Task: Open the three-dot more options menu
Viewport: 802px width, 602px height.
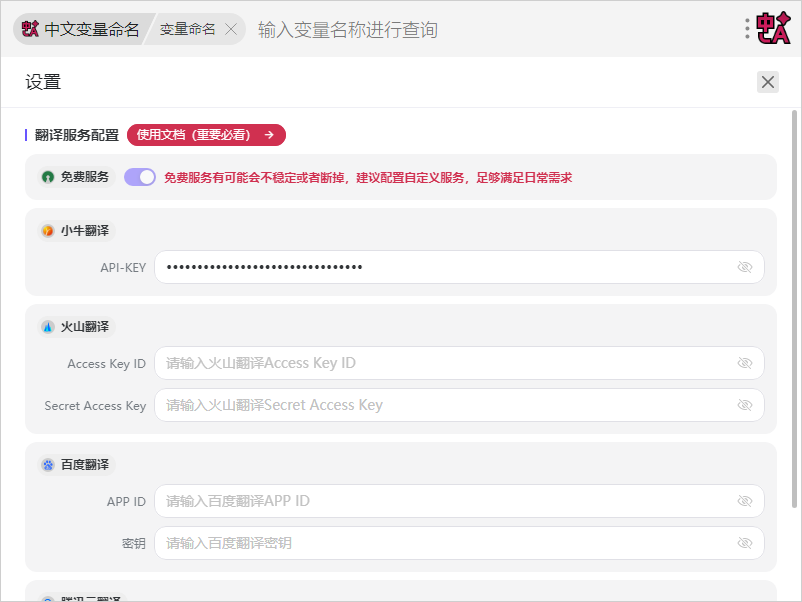Action: point(747,29)
